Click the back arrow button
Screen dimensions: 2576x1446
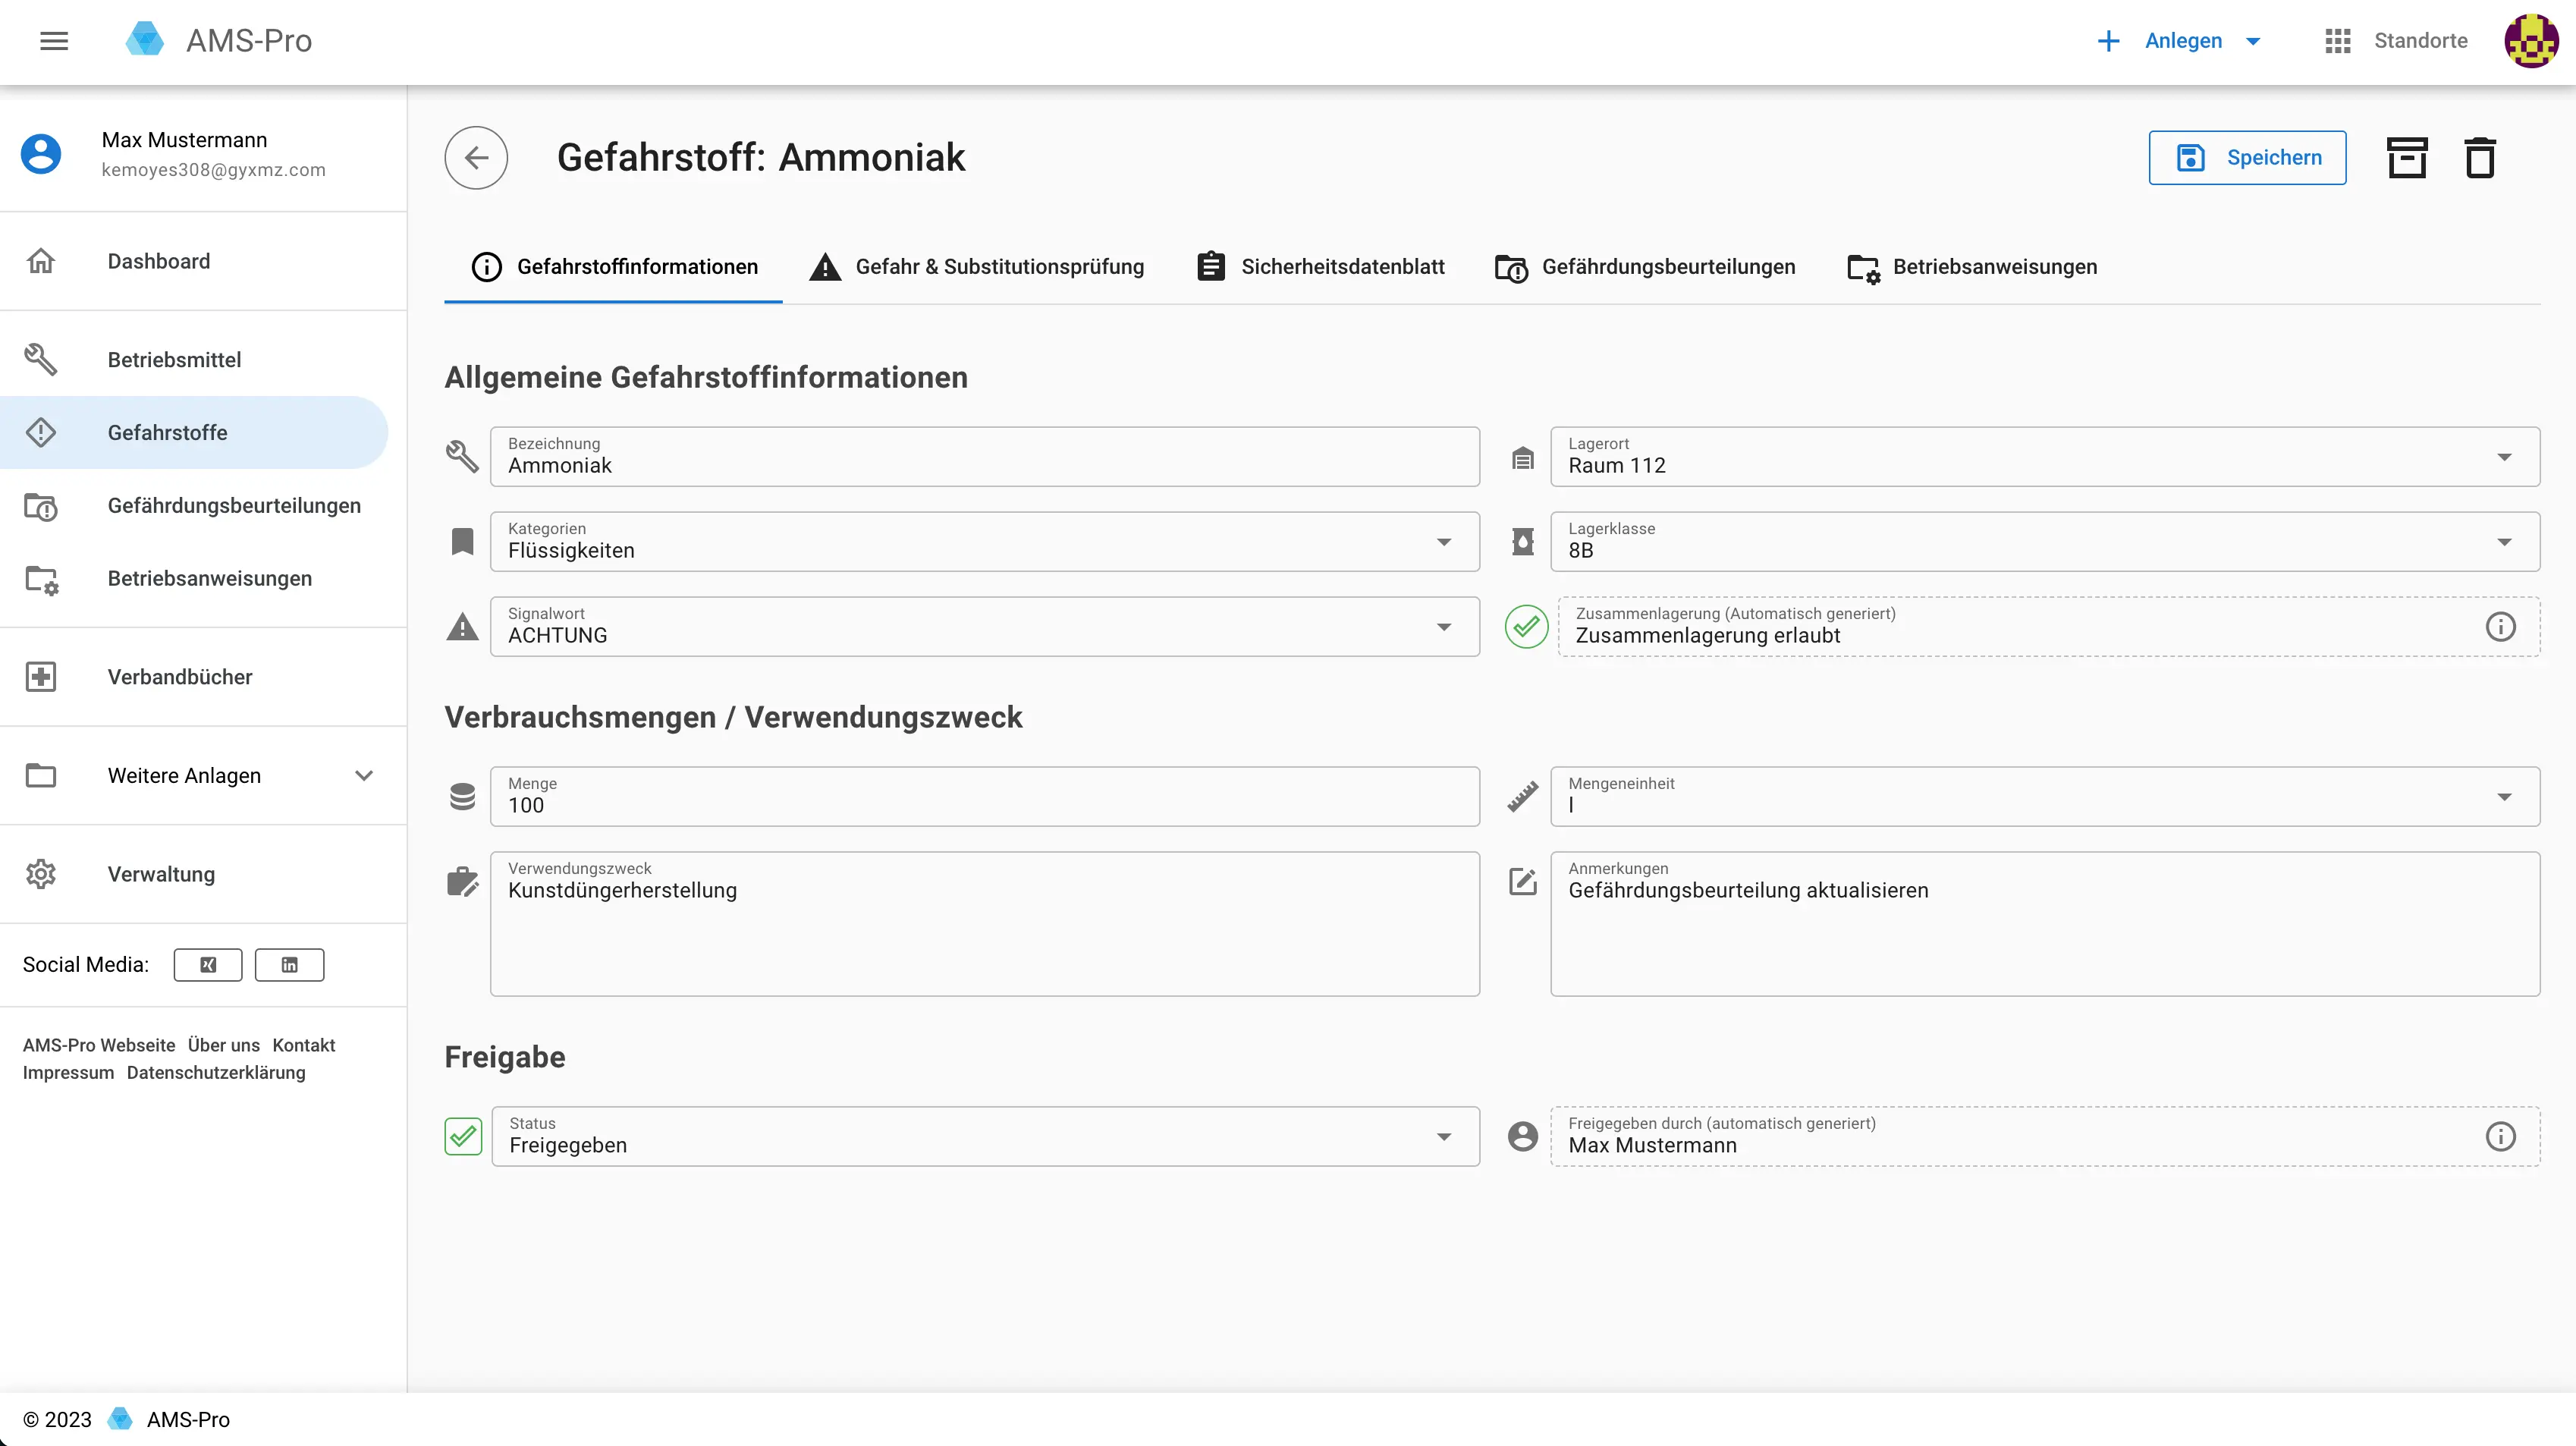[x=476, y=158]
